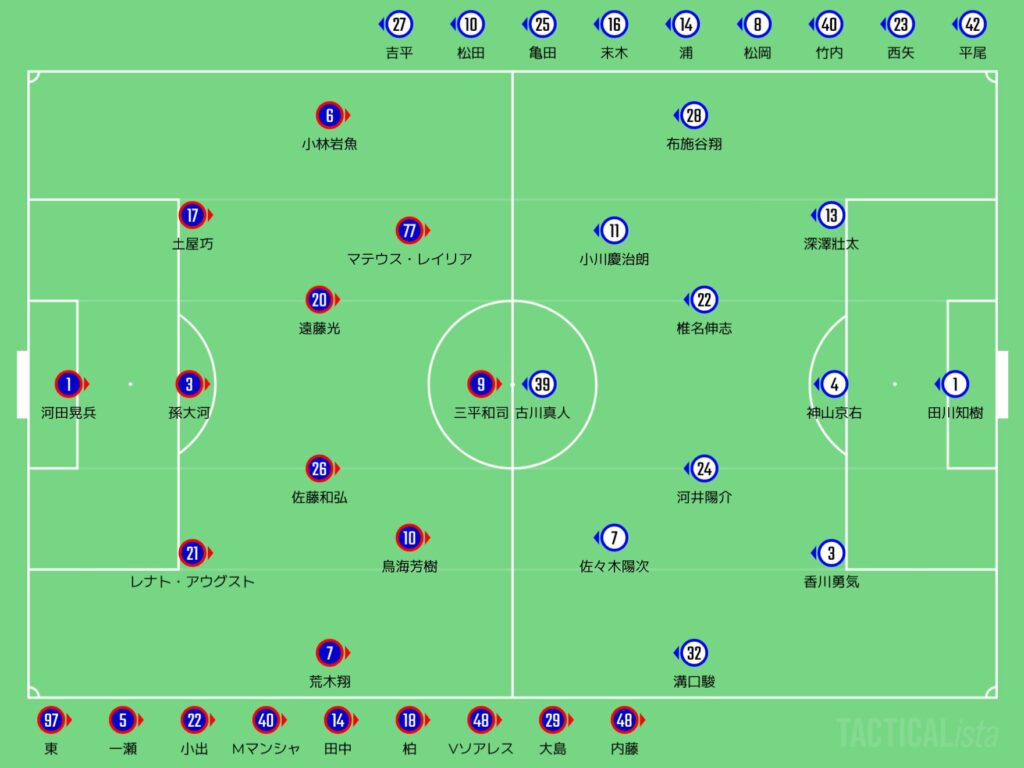This screenshot has height=768, width=1024.
Task: Select substitute 27 吉平 marker
Action: tap(399, 25)
